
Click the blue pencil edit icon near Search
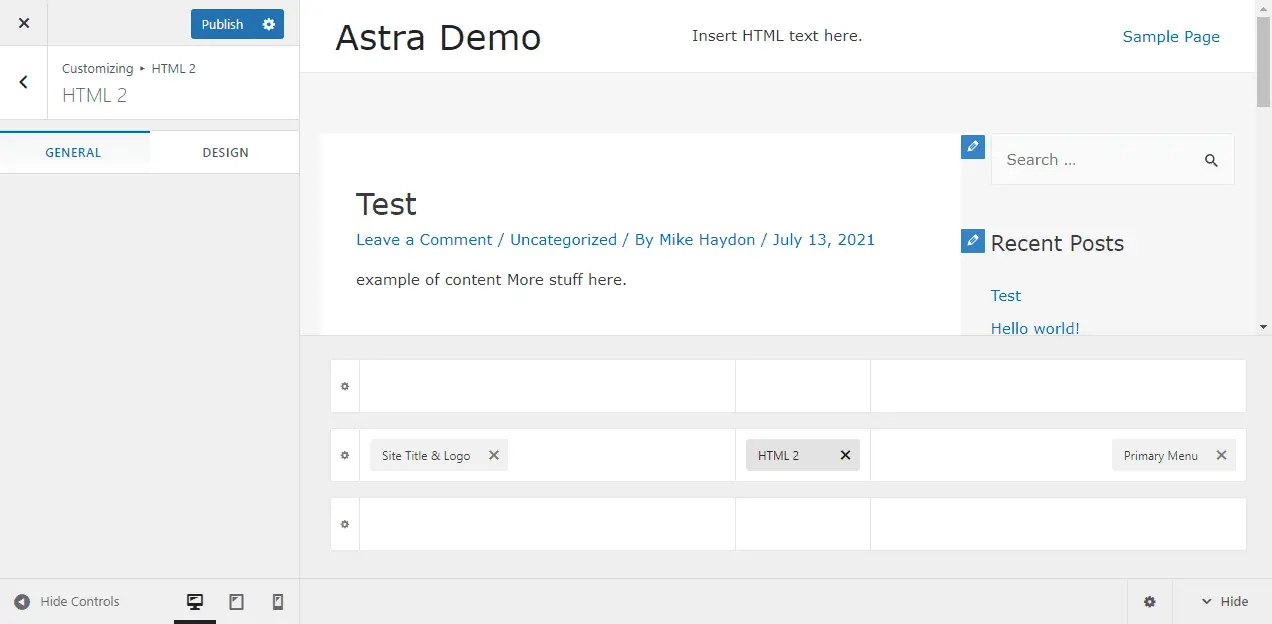point(972,146)
